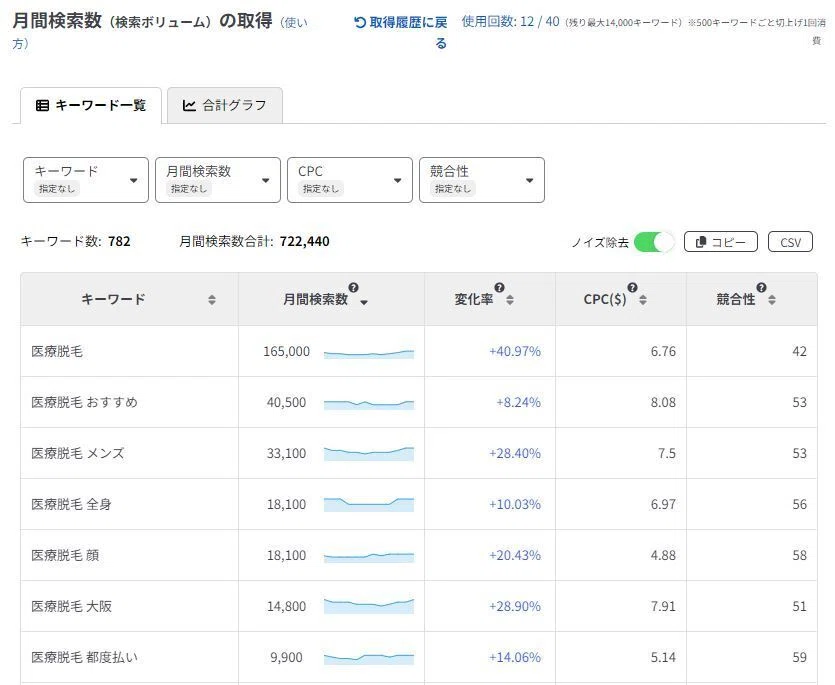Switch to the 合計グラフ tab
This screenshot has width=835, height=685.
point(225,105)
